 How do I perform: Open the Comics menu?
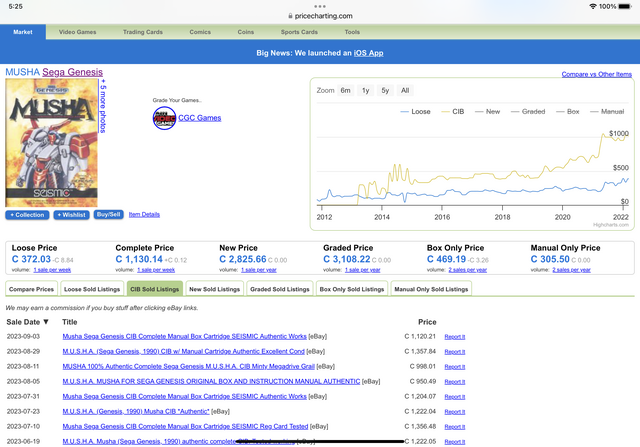(200, 32)
